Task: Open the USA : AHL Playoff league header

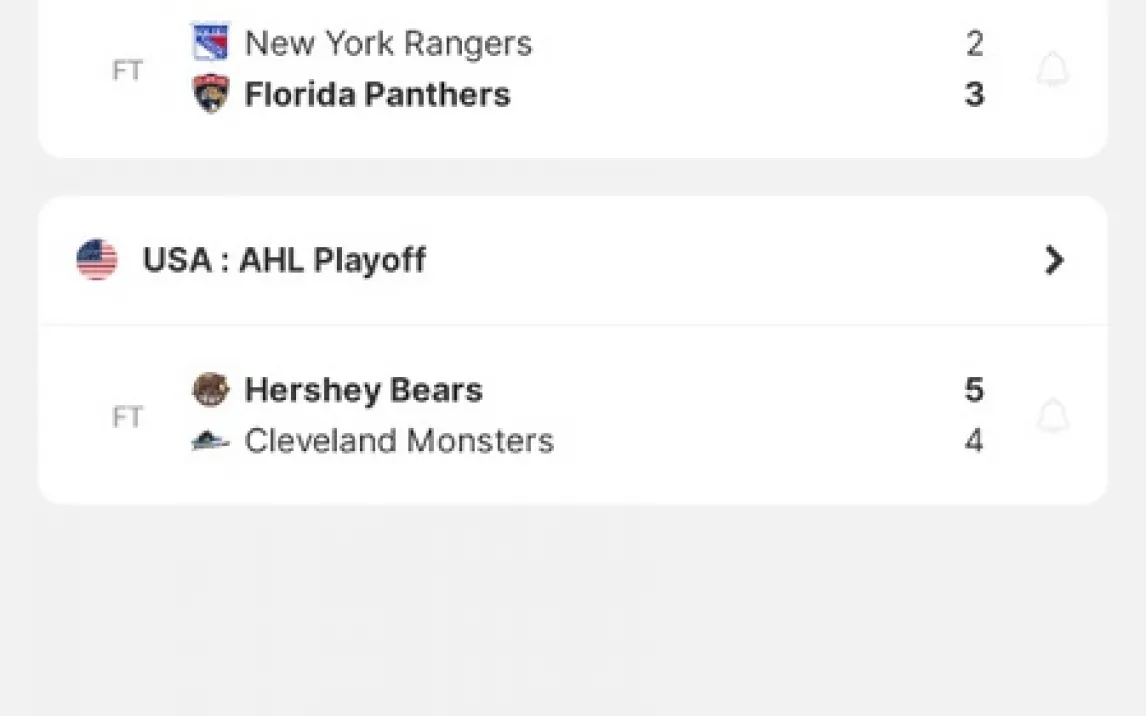Action: [x=284, y=260]
